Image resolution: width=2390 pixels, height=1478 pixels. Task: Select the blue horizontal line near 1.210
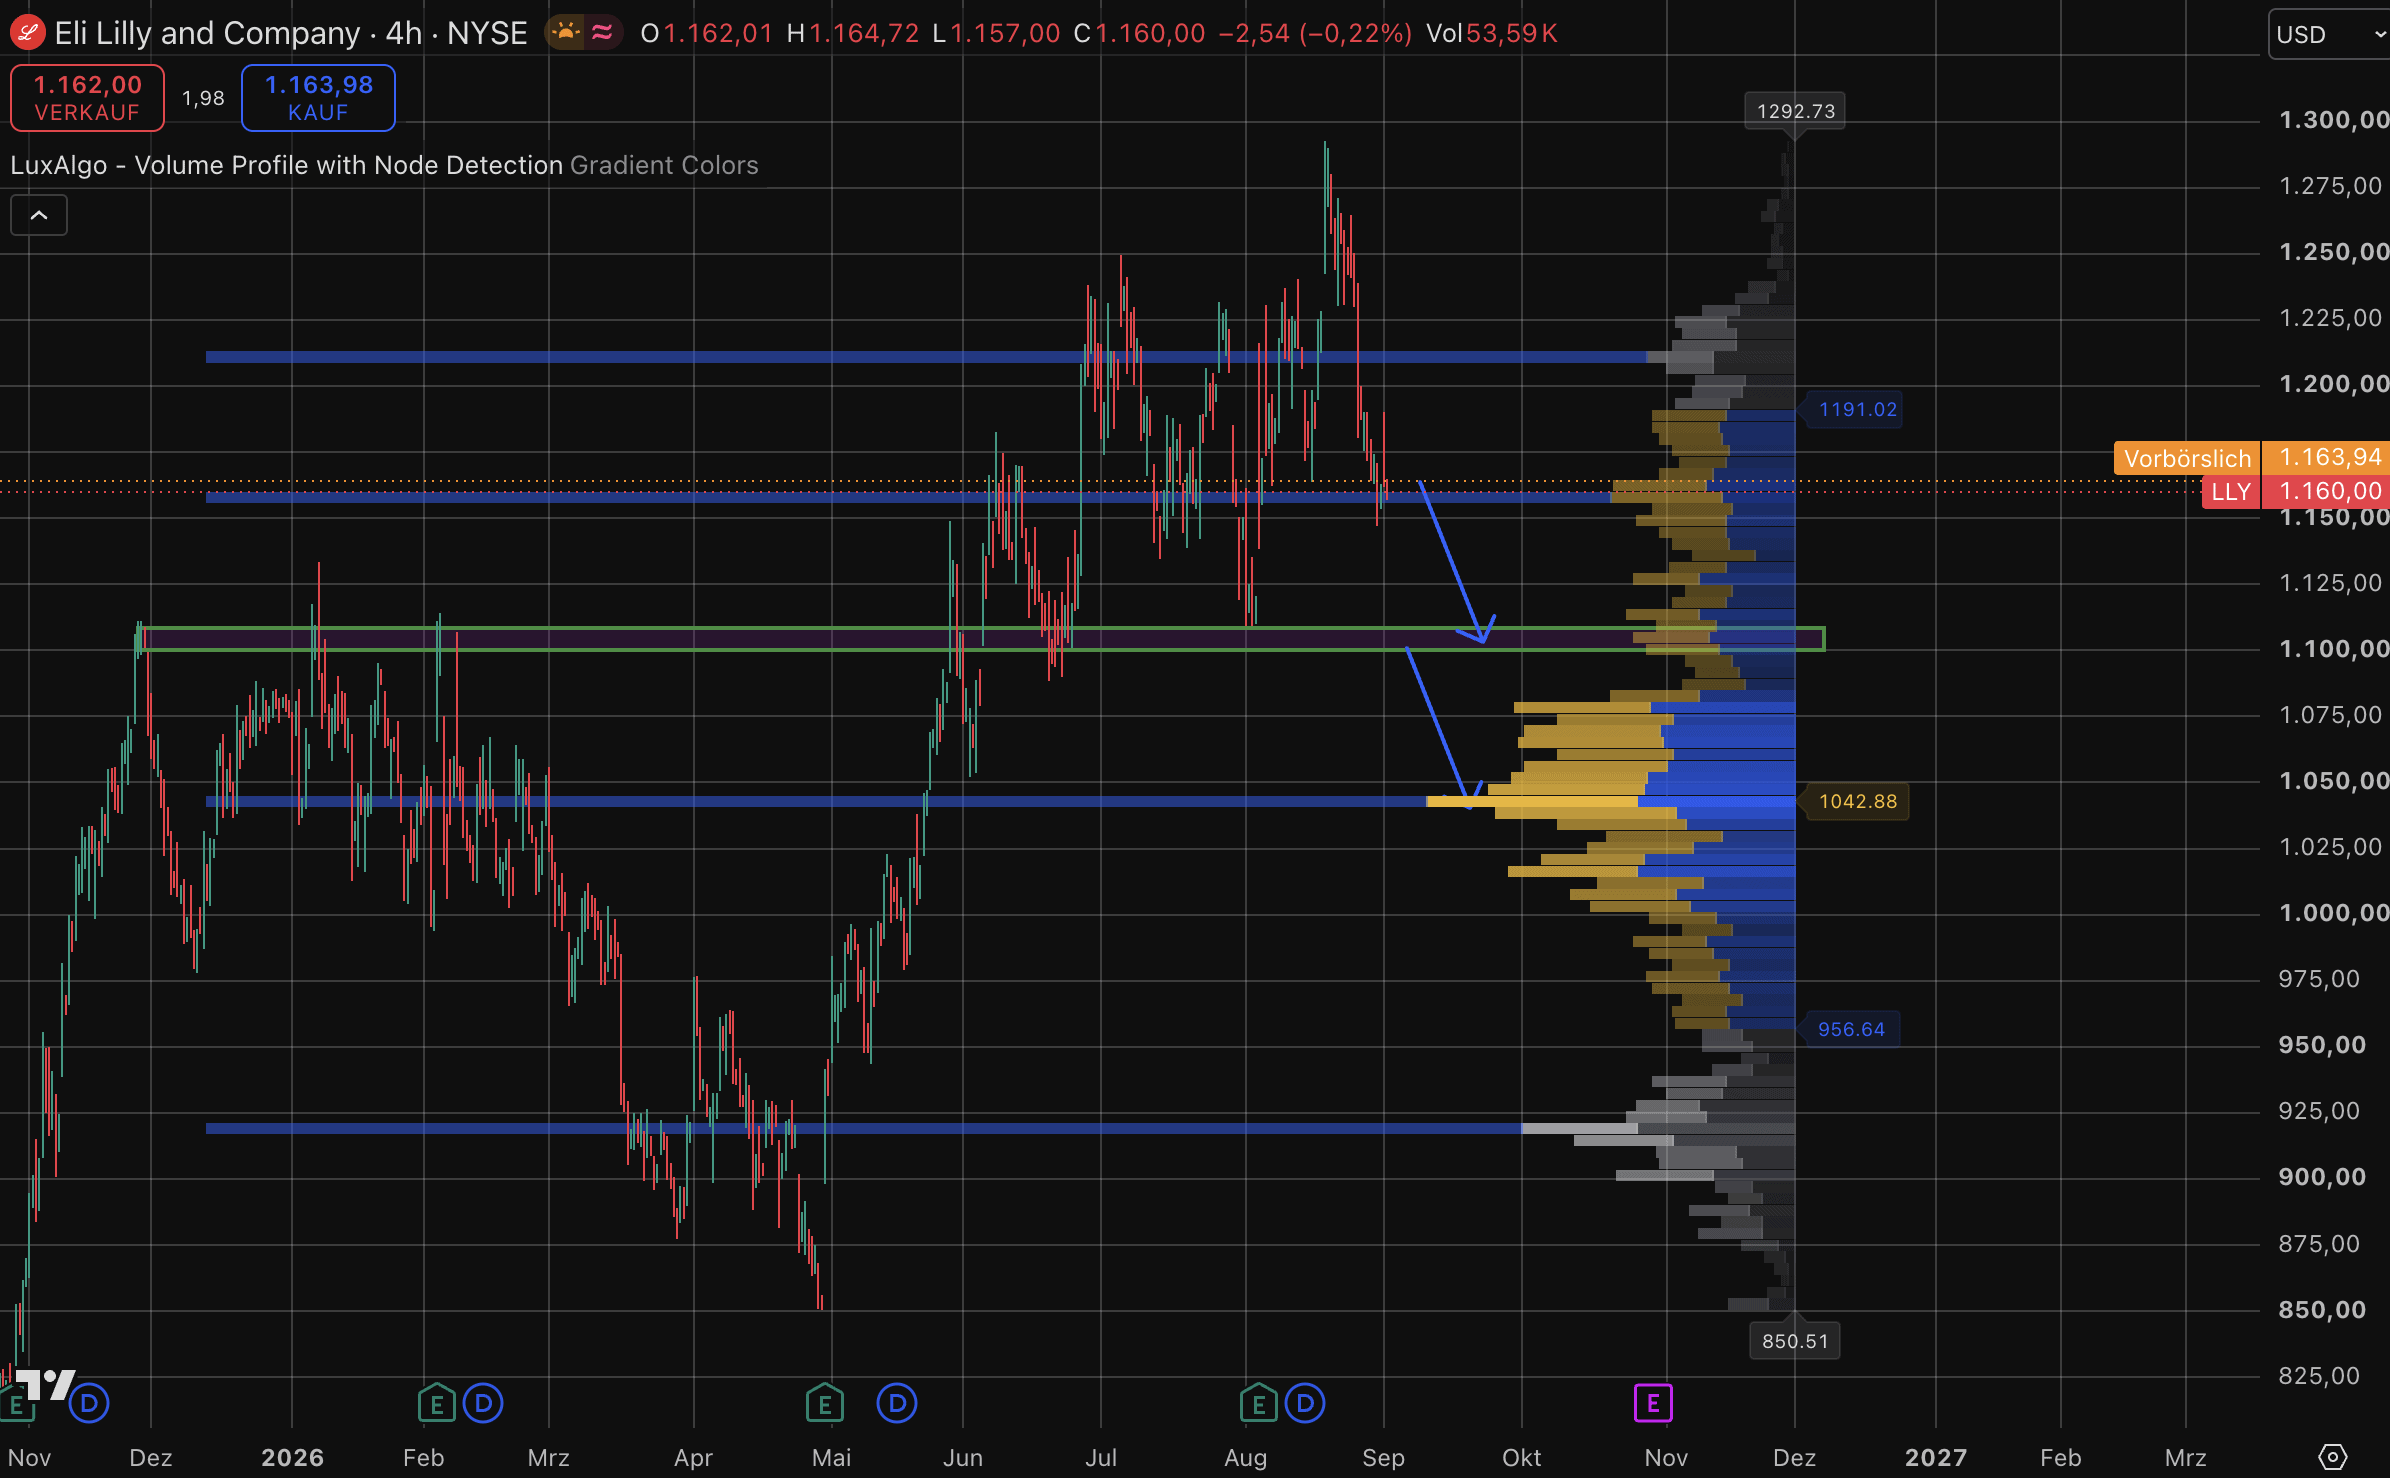[925, 357]
